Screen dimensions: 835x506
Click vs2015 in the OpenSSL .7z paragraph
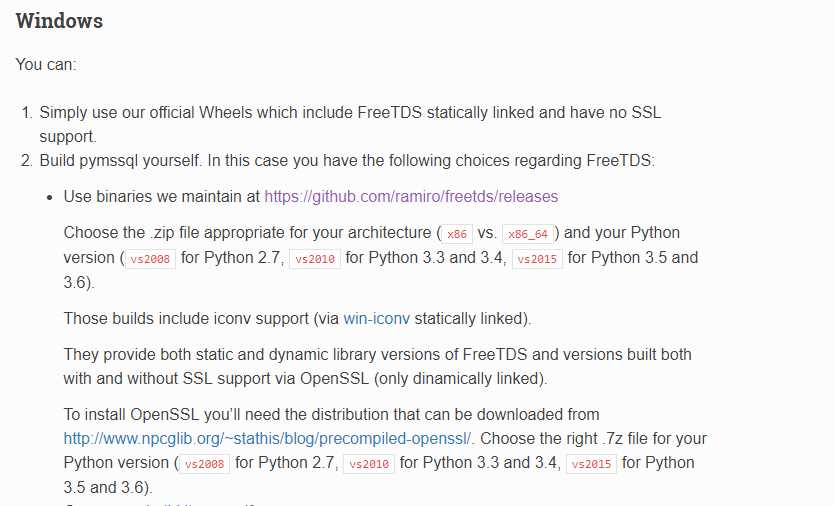point(591,464)
